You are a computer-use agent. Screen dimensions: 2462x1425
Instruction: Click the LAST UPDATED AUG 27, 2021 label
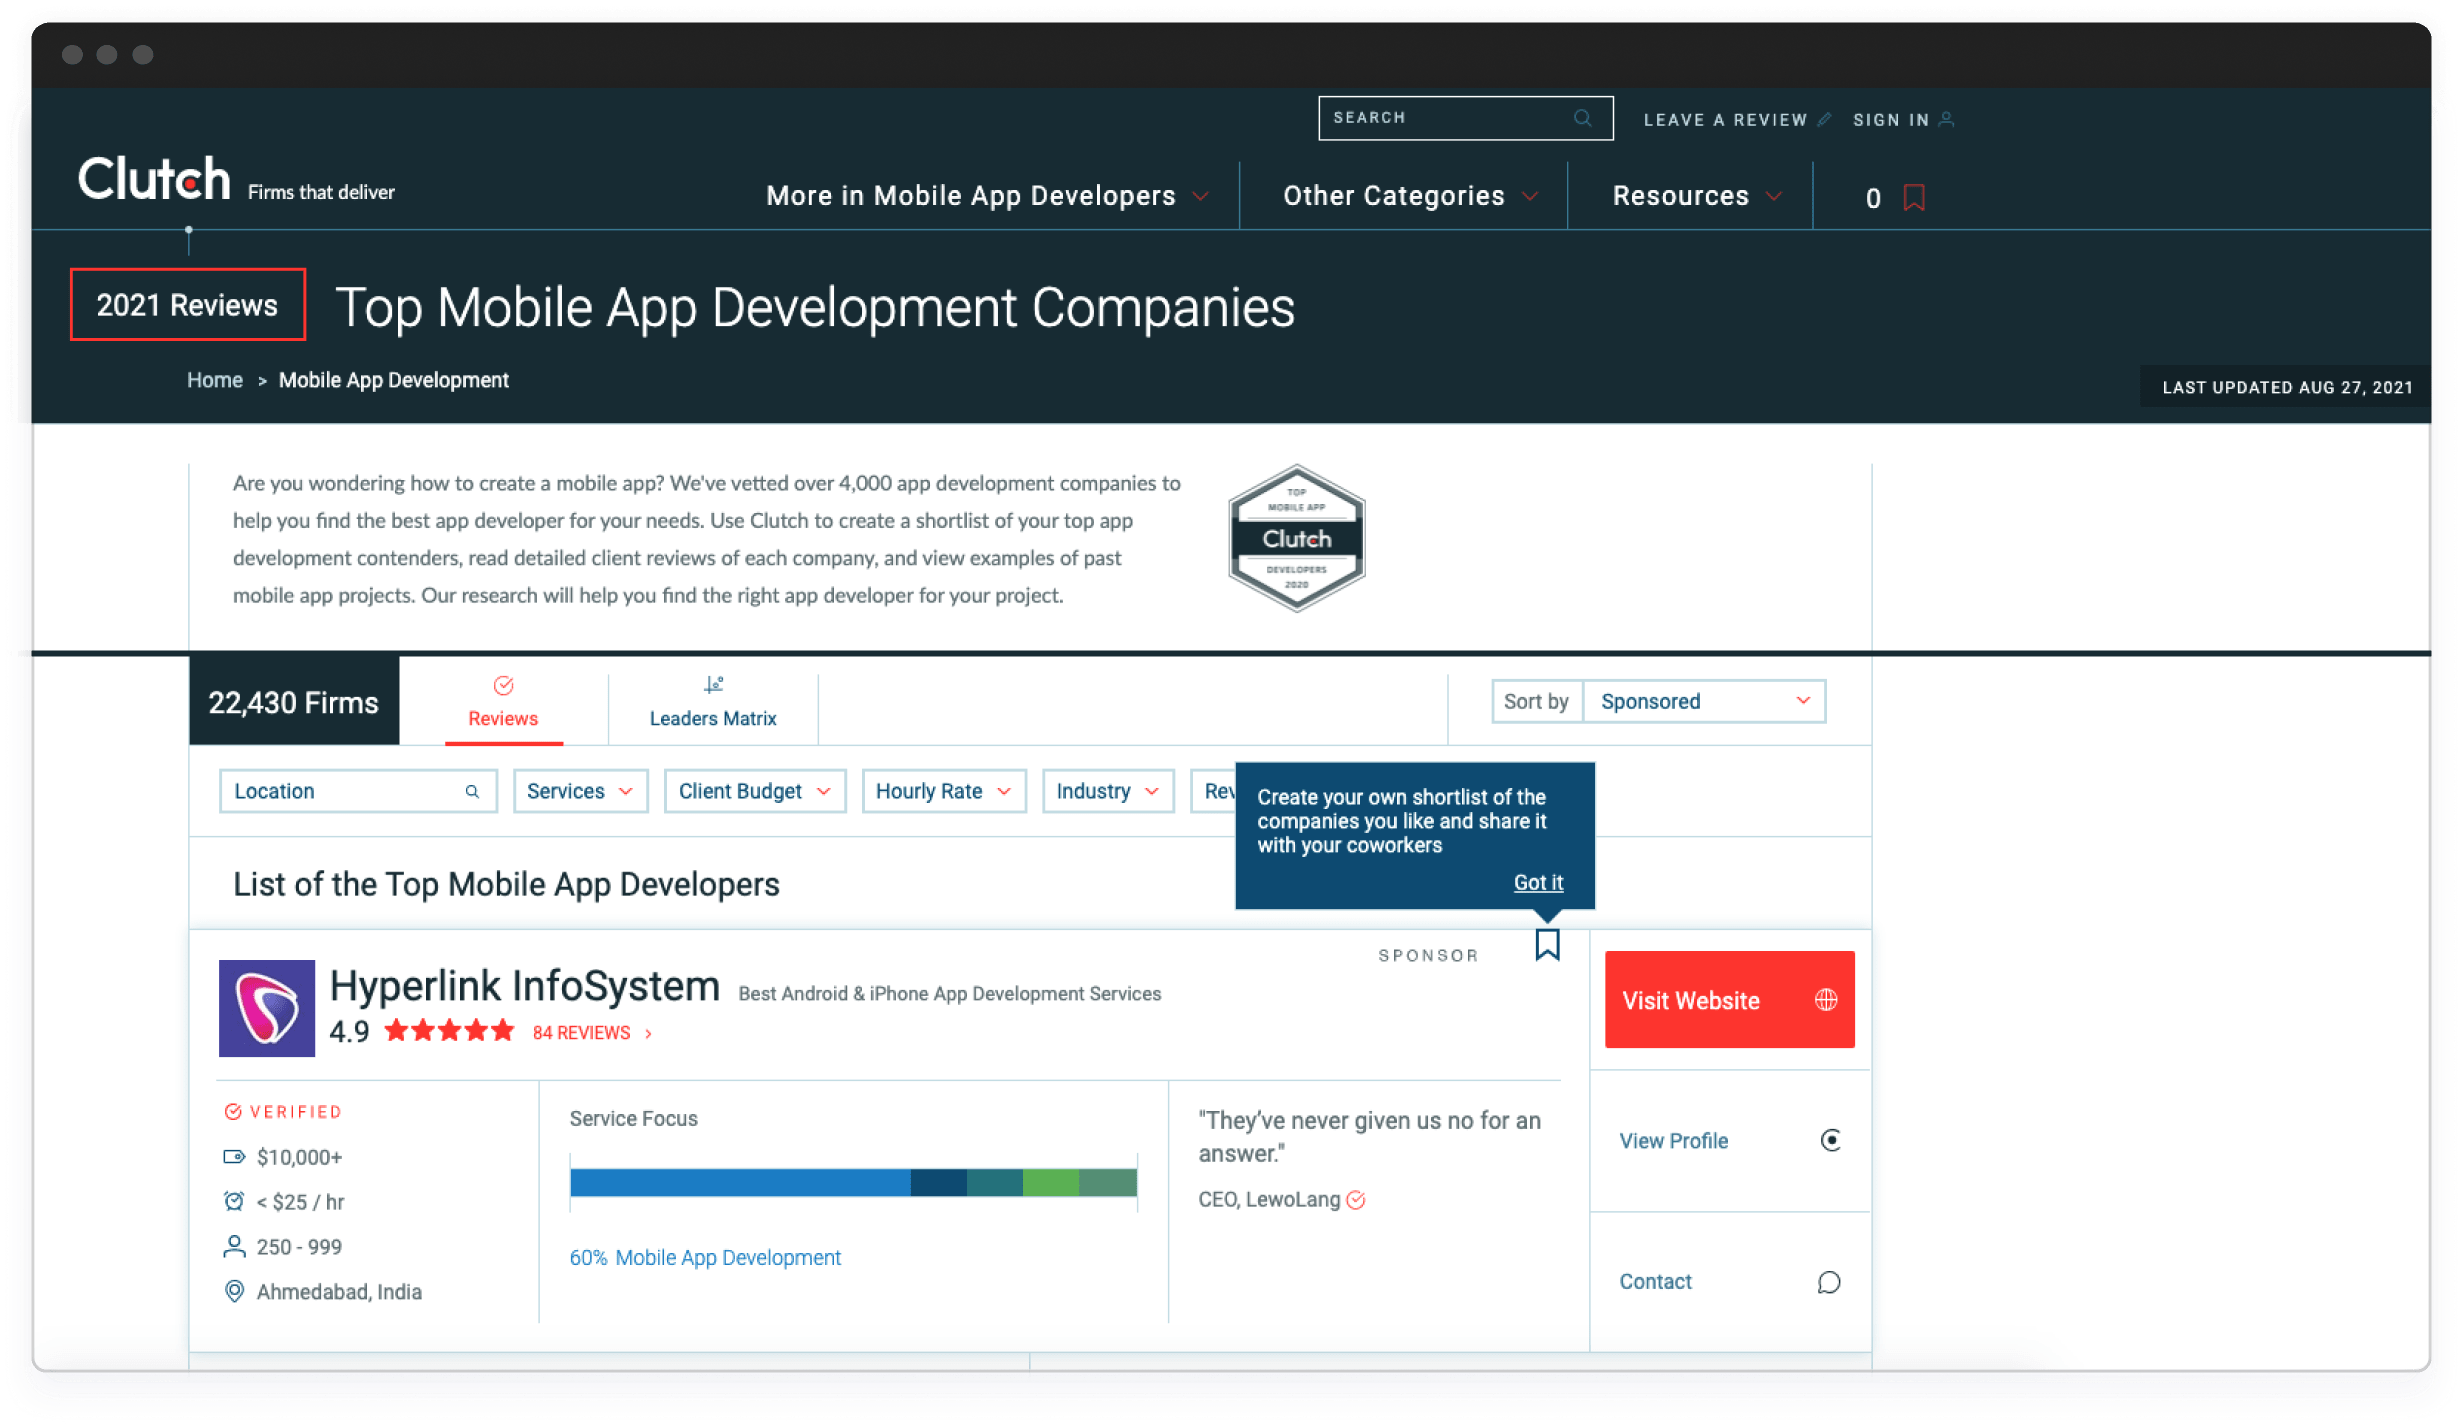[x=2287, y=387]
